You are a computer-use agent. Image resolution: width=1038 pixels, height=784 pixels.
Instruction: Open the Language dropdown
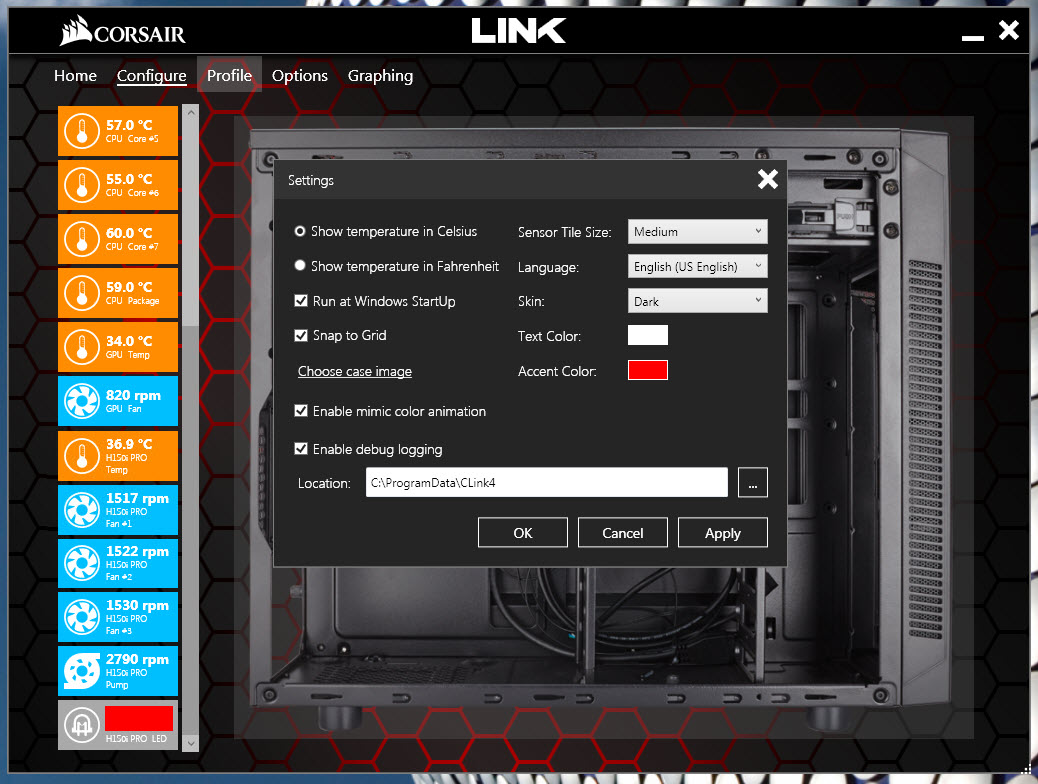coord(698,266)
